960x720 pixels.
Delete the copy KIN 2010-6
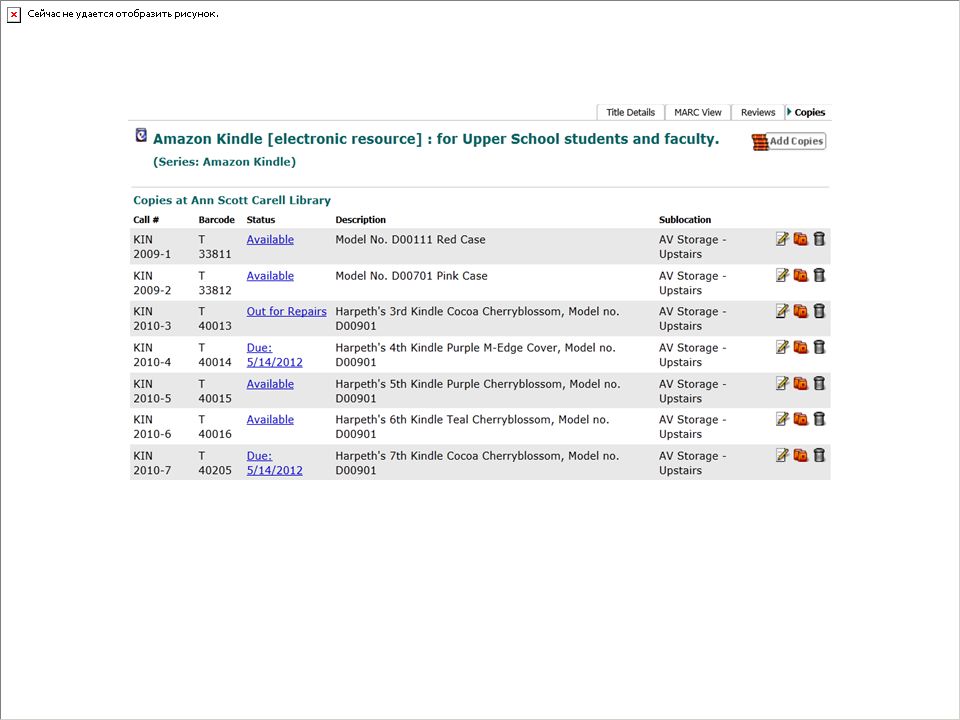tap(819, 419)
